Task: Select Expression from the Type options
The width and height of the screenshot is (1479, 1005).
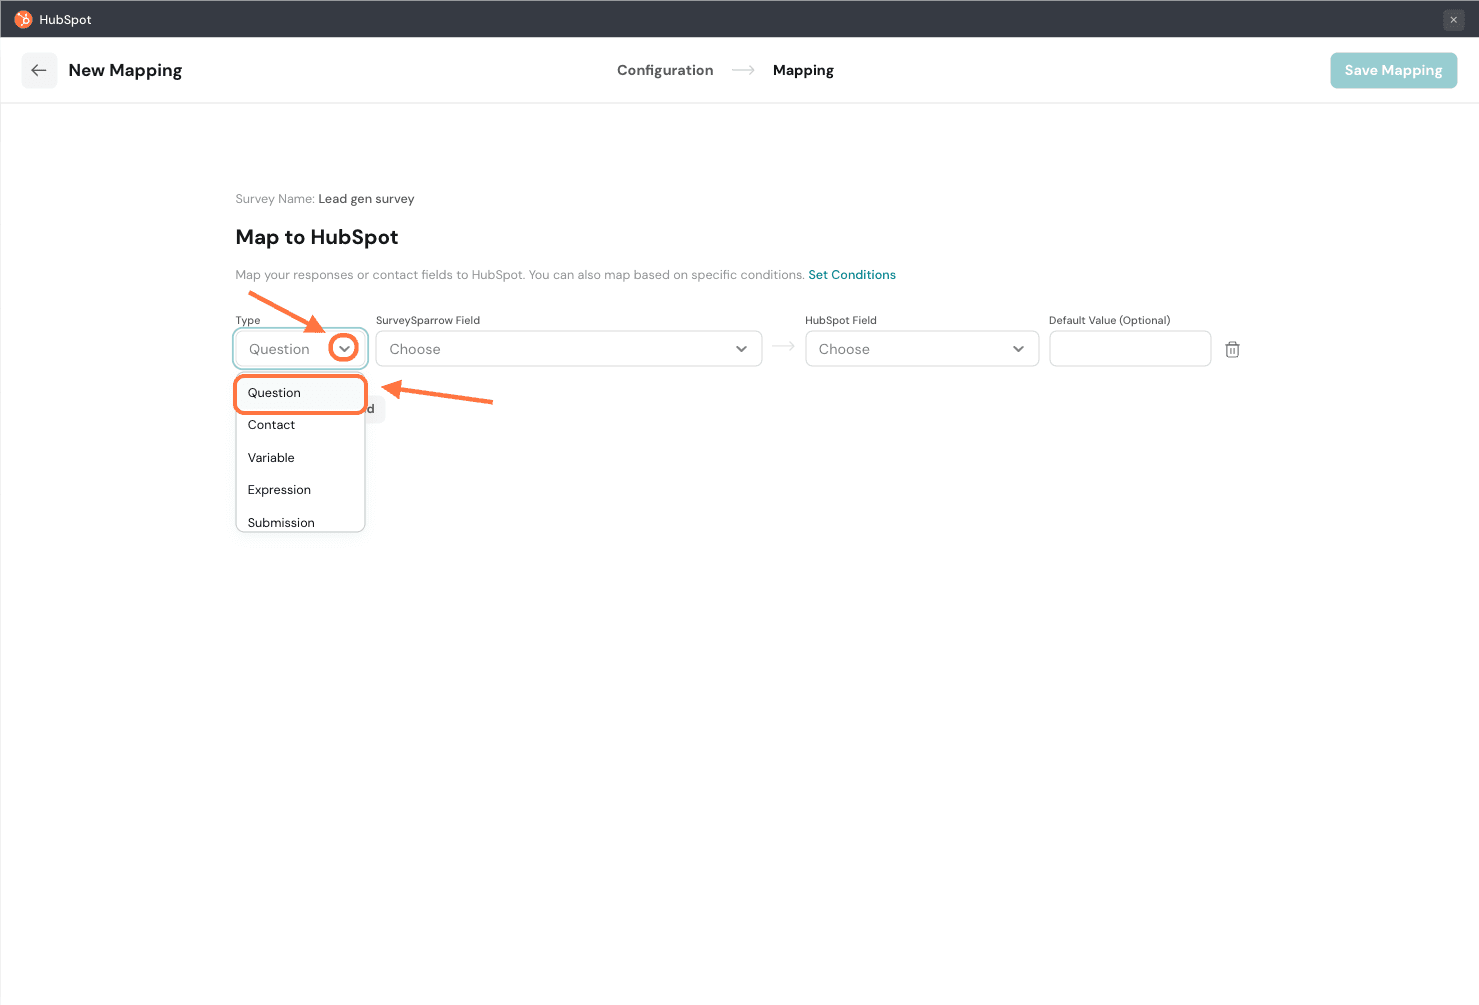Action: pyautogui.click(x=279, y=490)
